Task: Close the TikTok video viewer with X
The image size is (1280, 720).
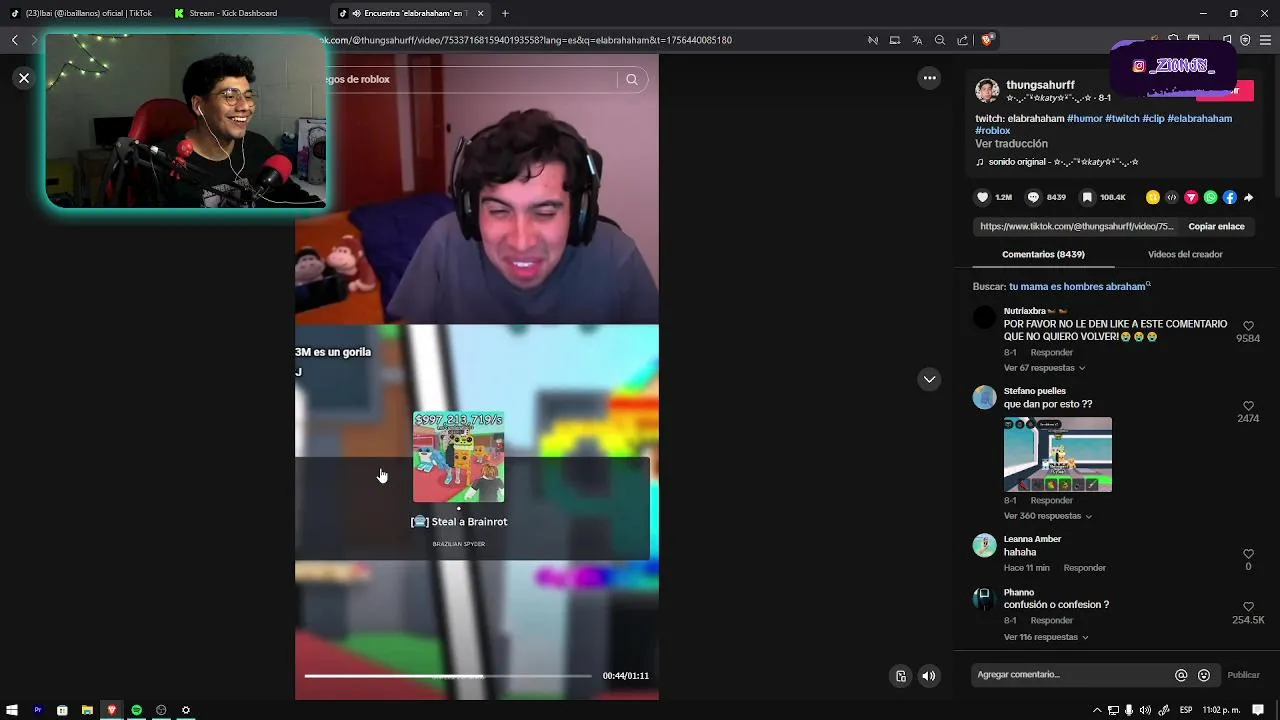Action: tap(24, 78)
